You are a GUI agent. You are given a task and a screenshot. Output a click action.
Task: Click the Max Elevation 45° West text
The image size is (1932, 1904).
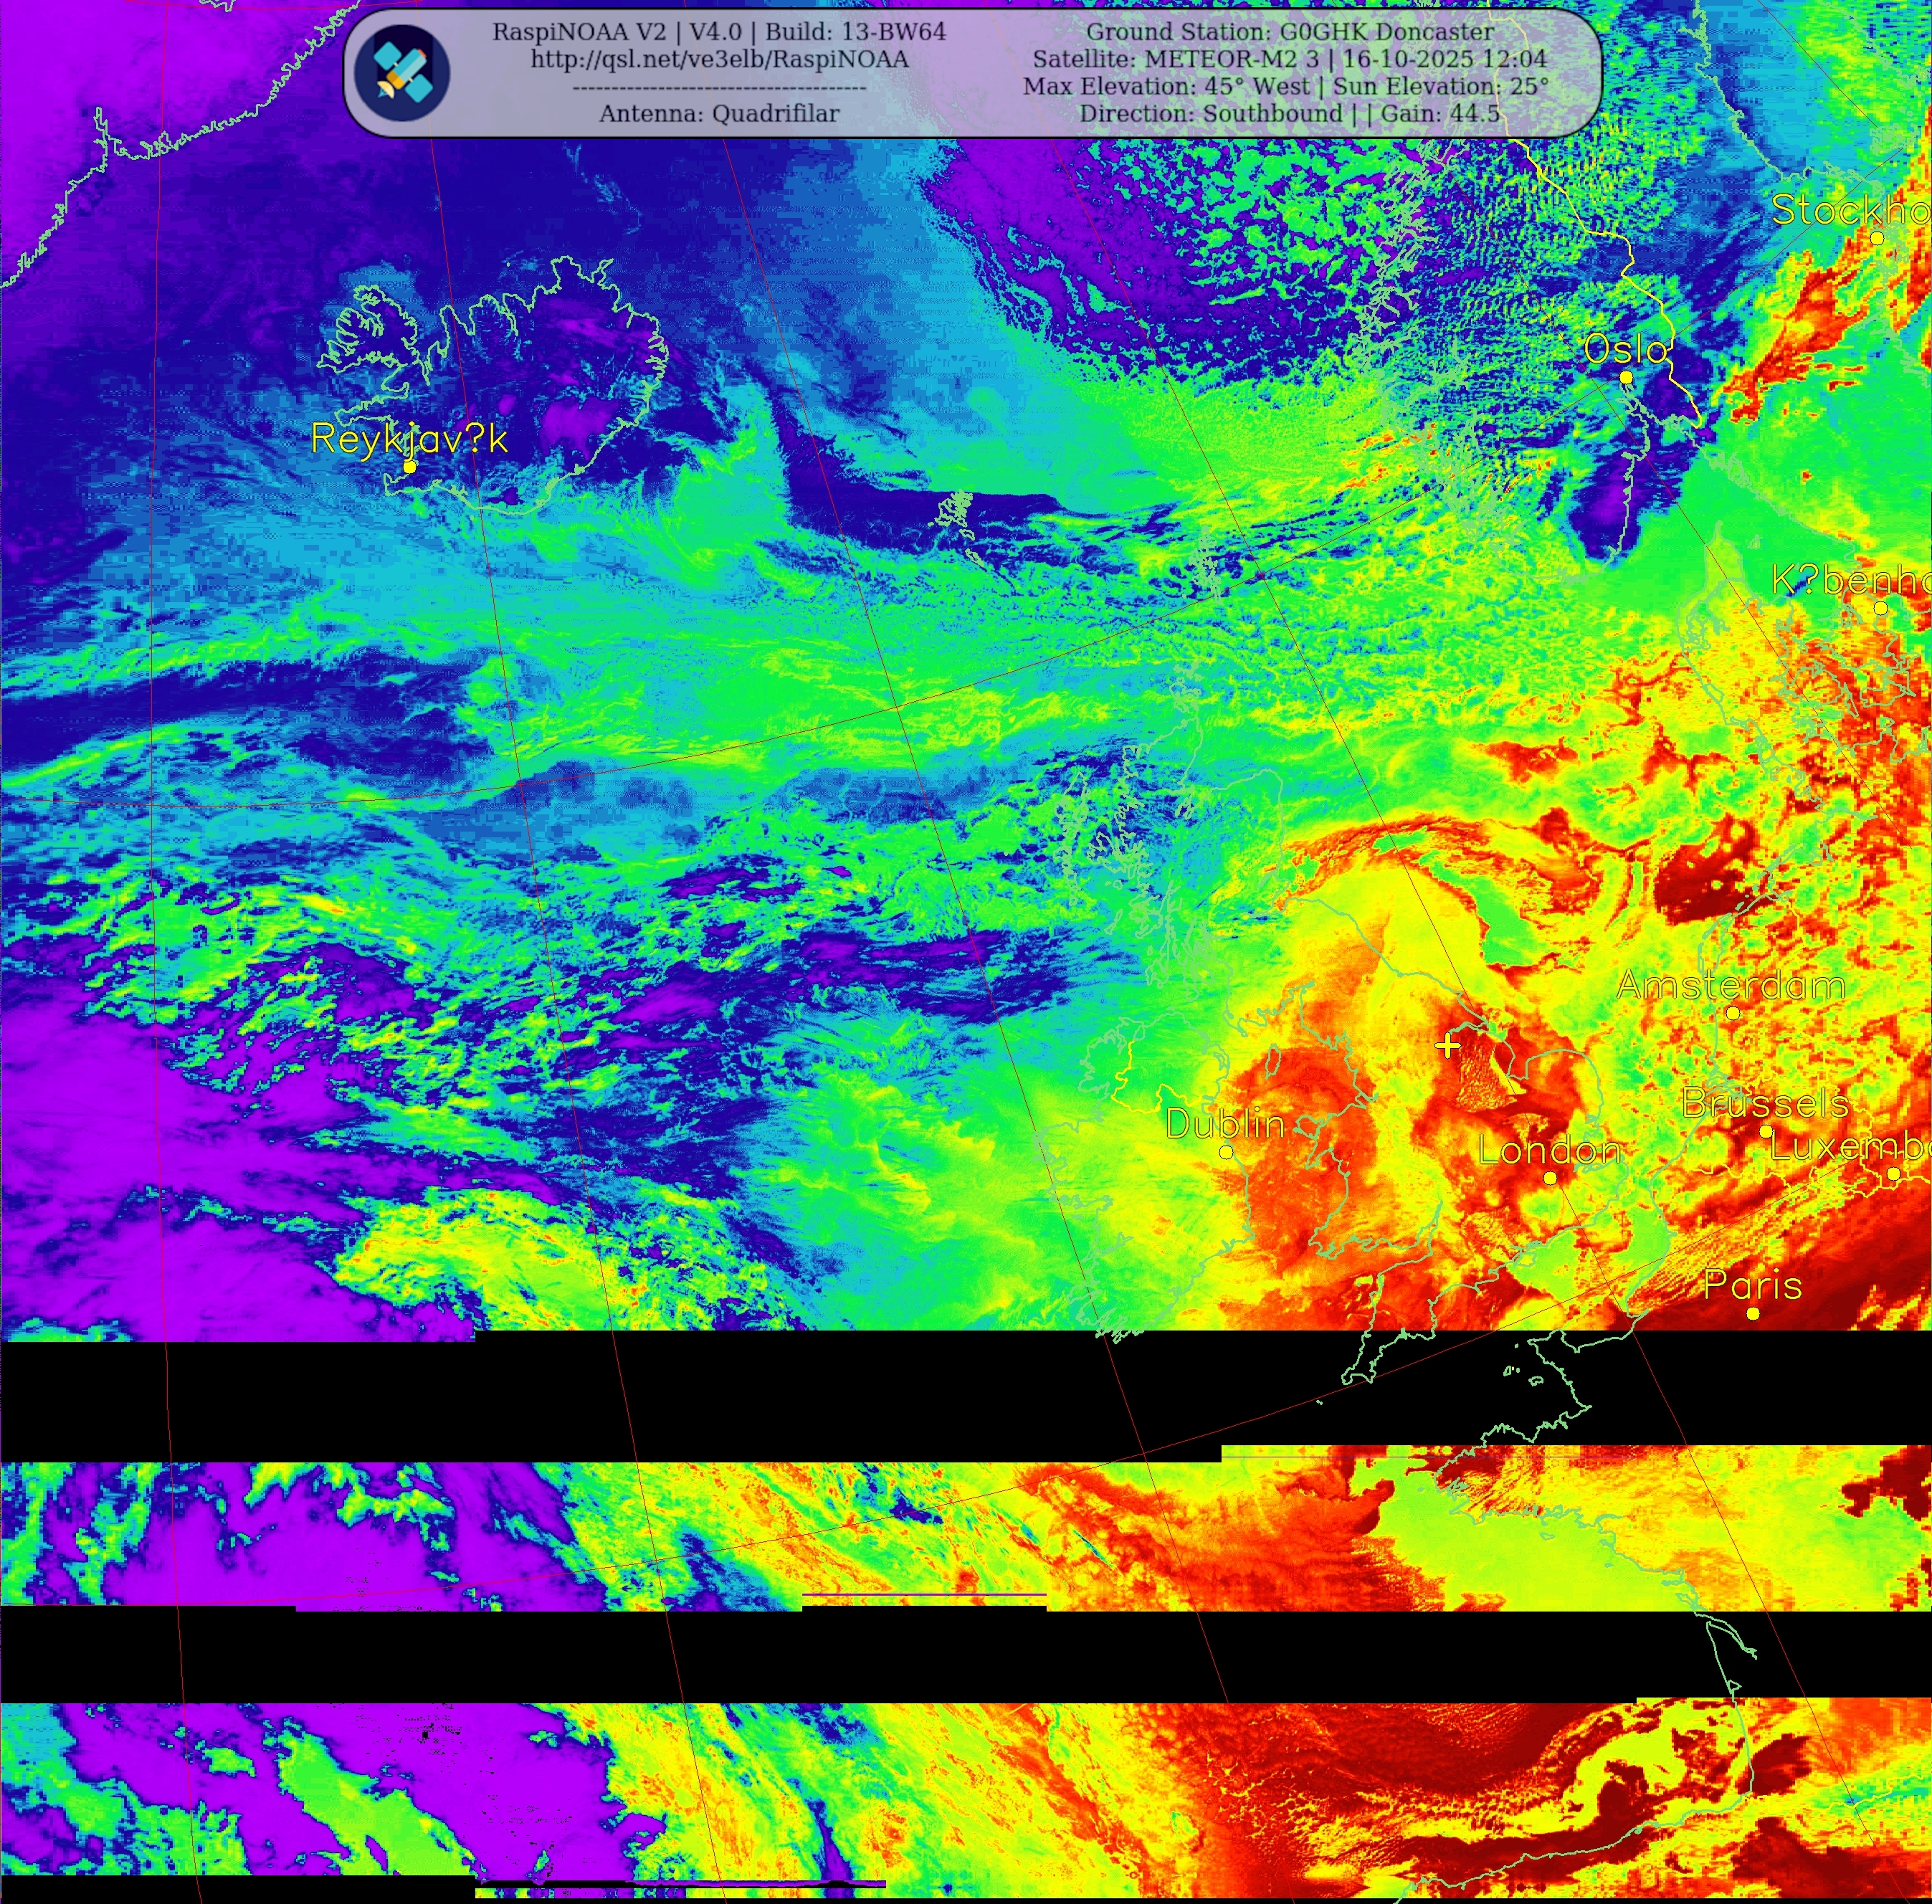(x=1166, y=87)
